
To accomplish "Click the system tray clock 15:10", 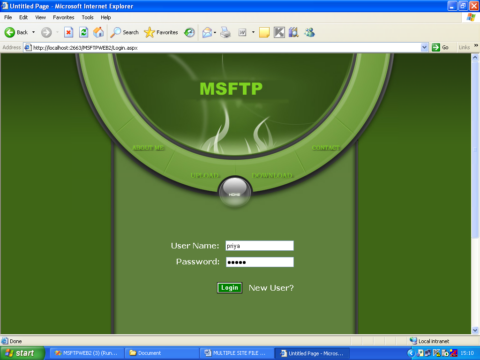I will coord(467,353).
